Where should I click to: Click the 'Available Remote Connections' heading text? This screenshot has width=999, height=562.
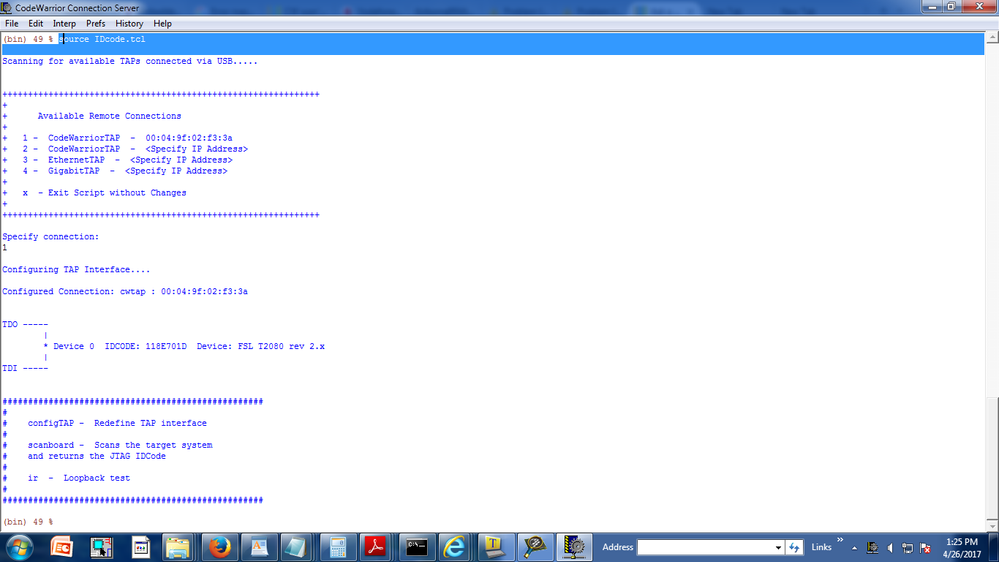pyautogui.click(x=110, y=116)
